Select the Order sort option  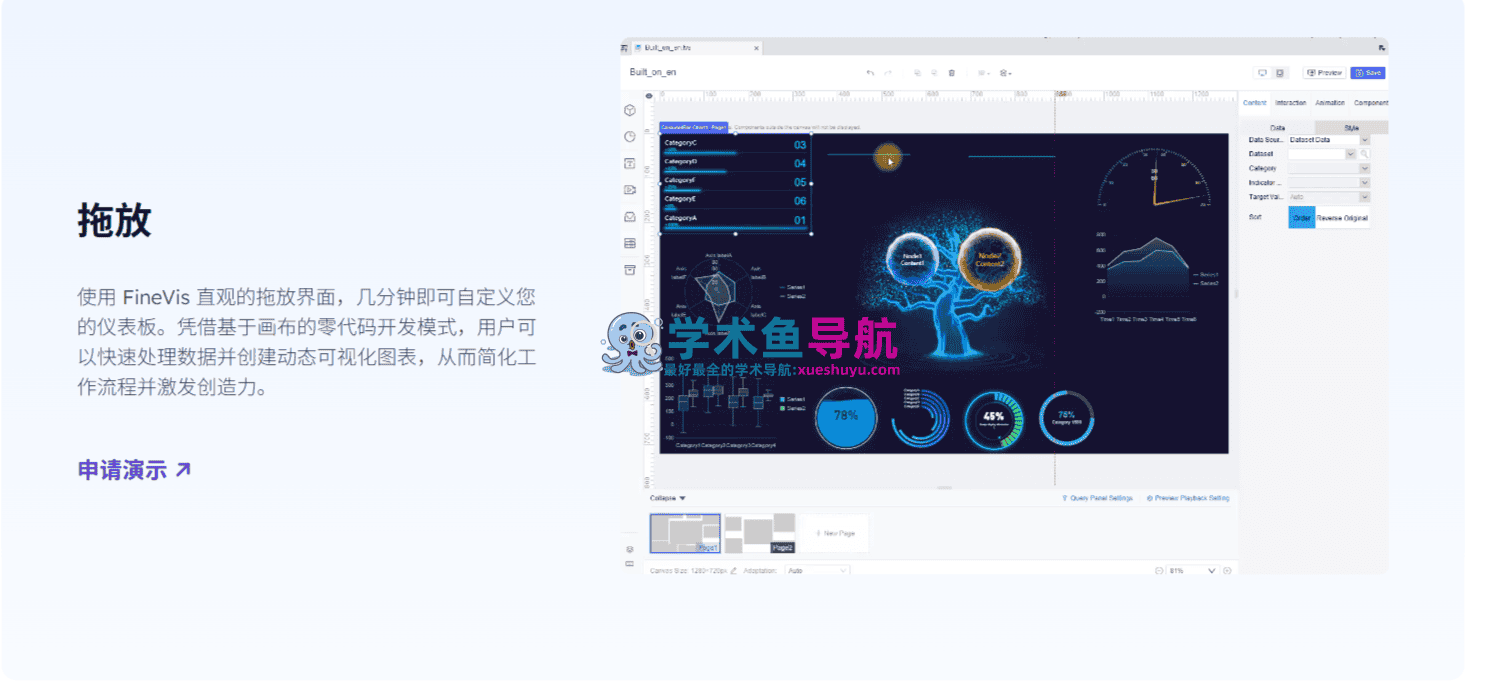(x=1302, y=217)
